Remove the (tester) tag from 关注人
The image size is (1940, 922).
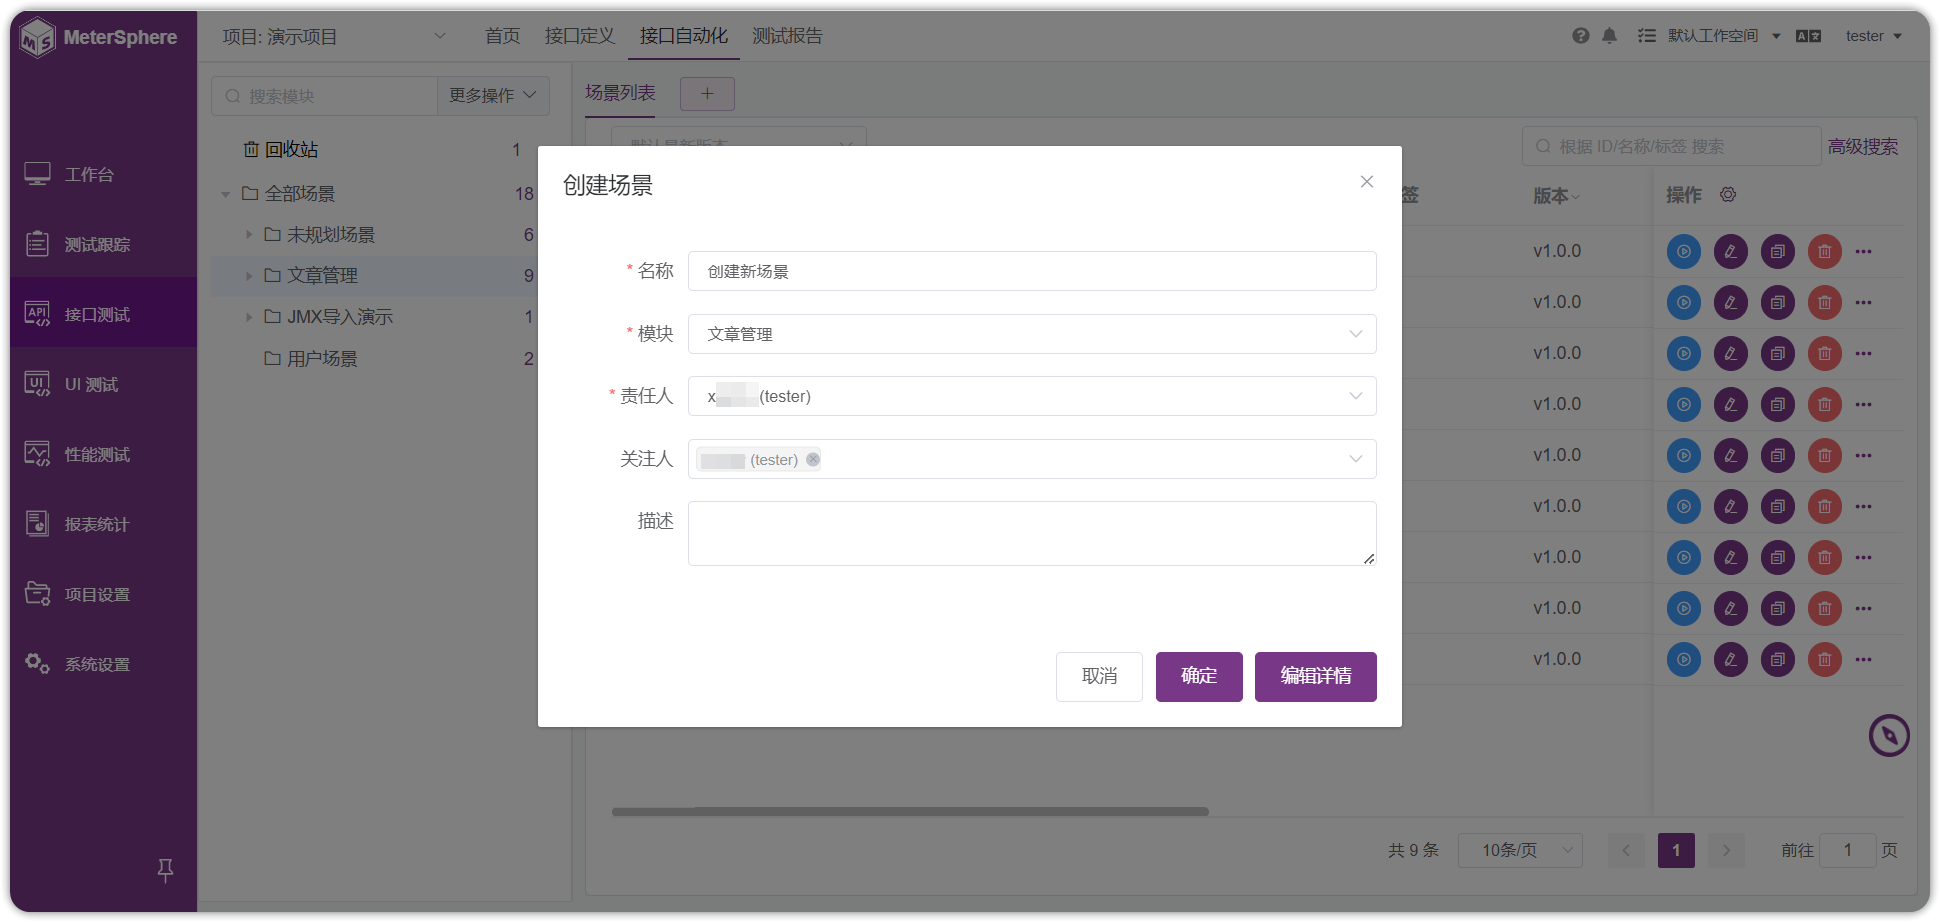[x=813, y=459]
